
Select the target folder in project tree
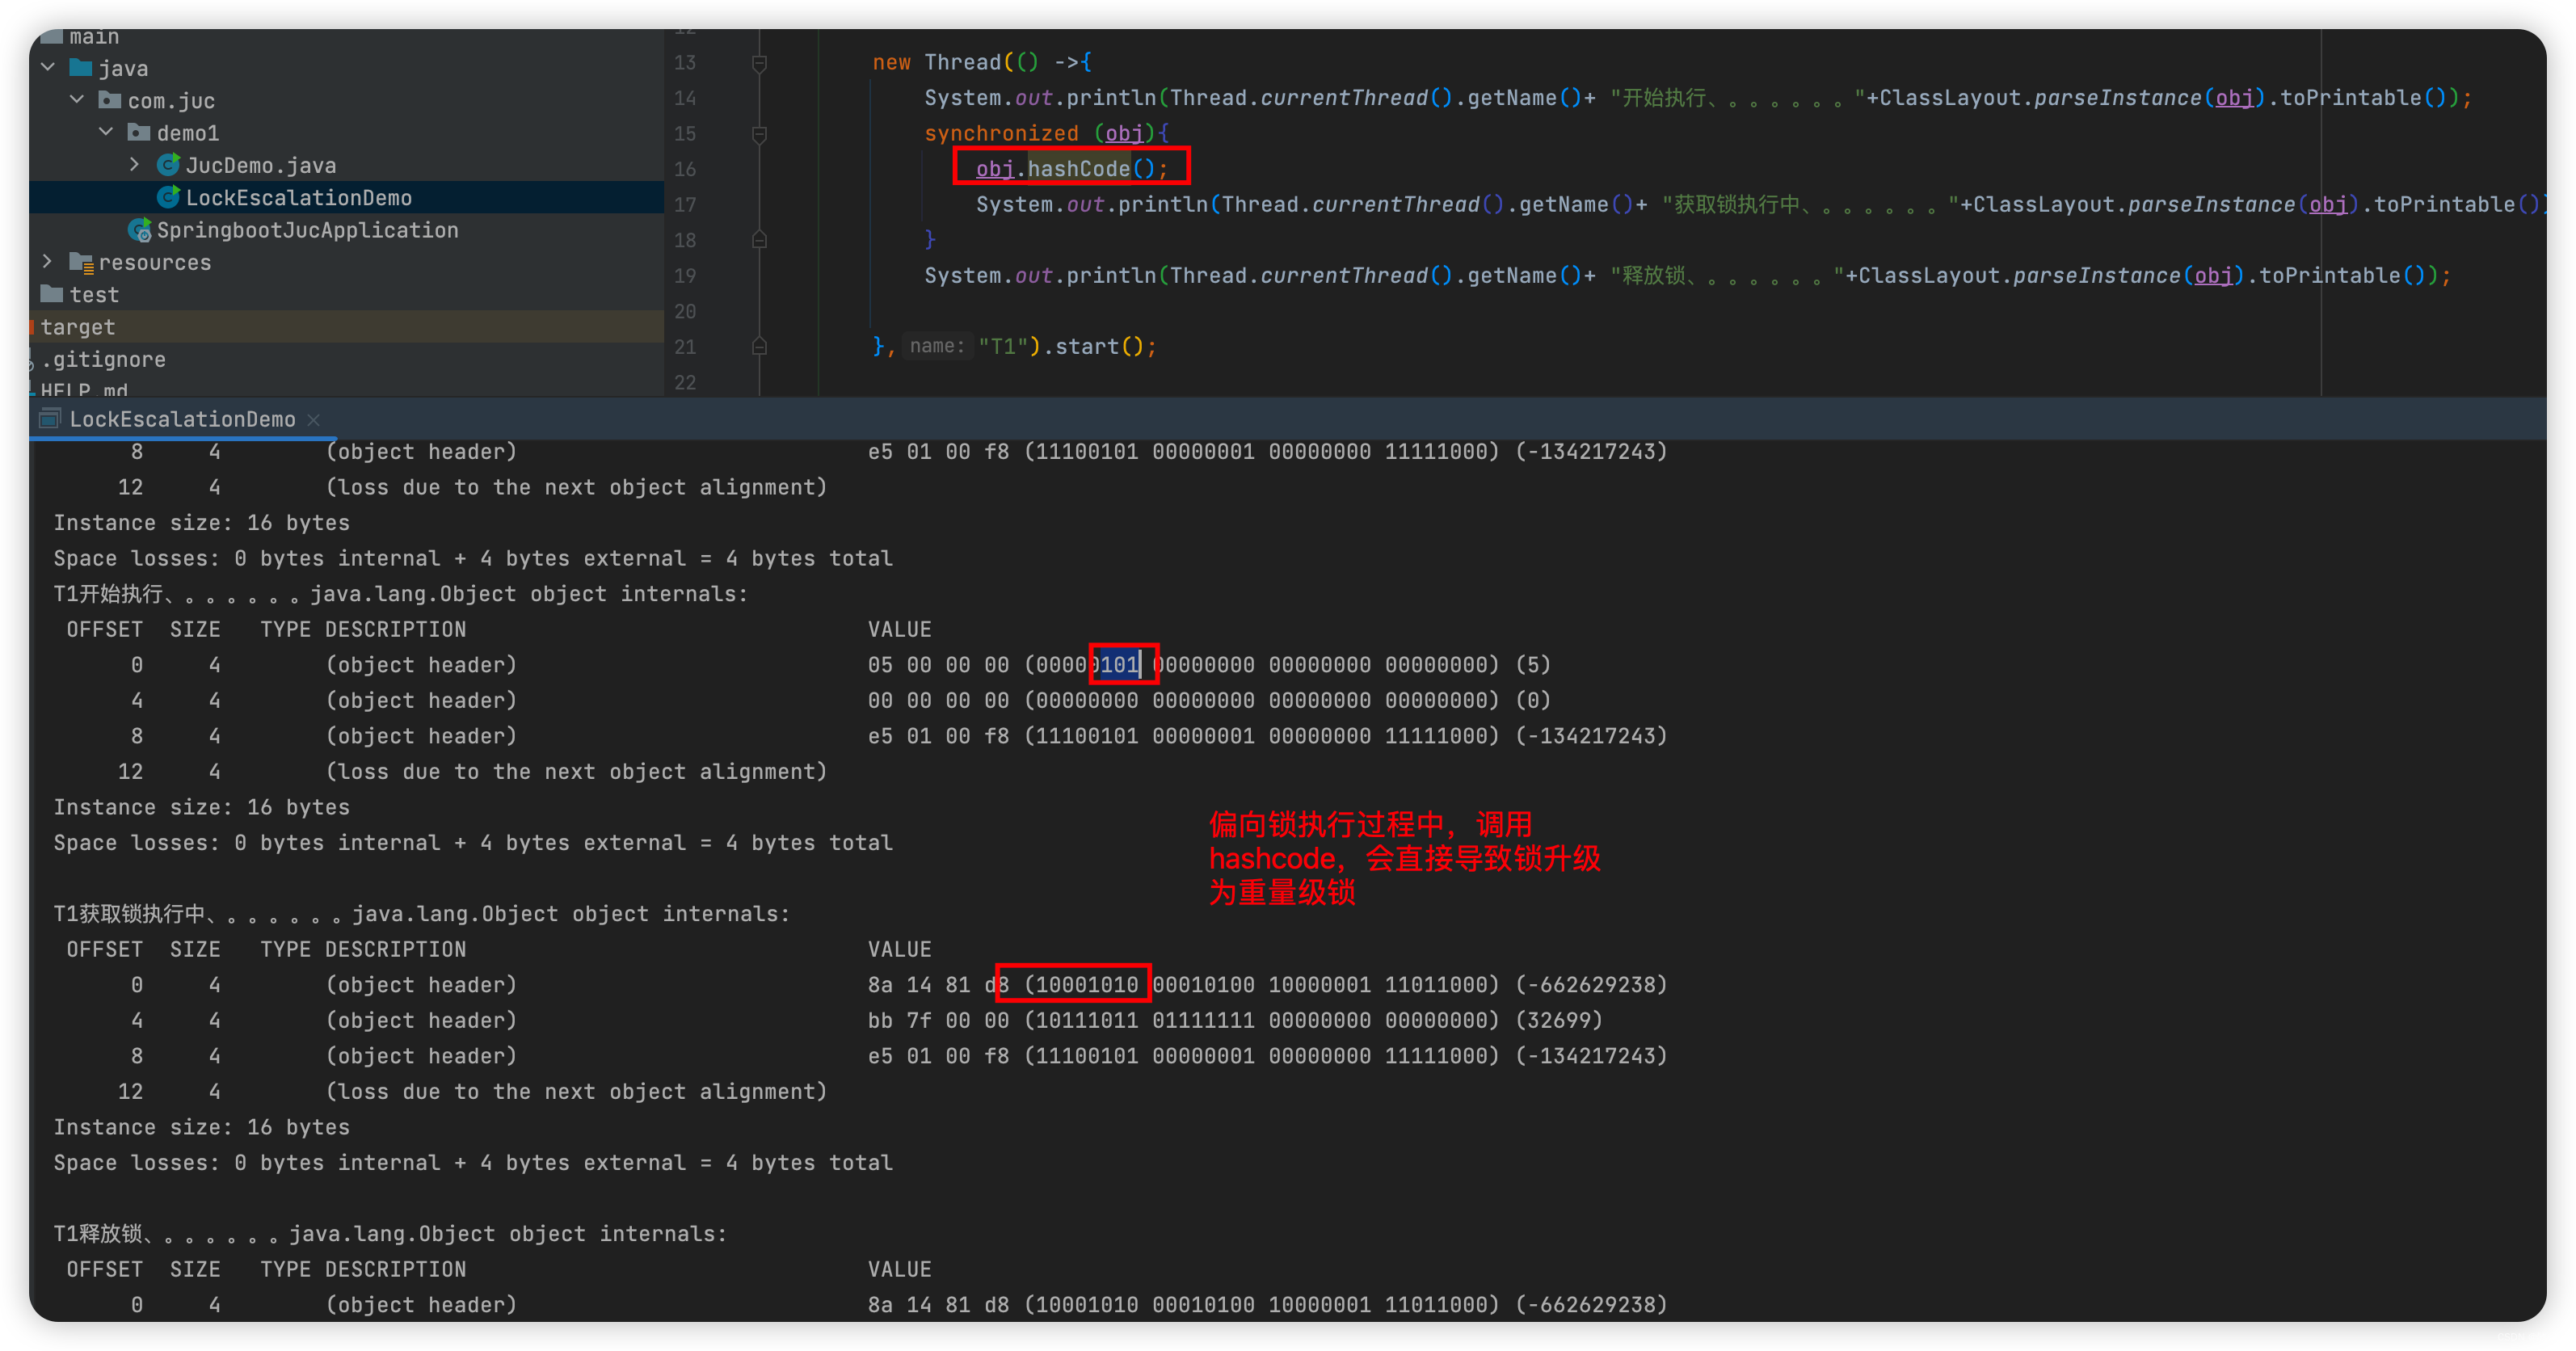(78, 327)
